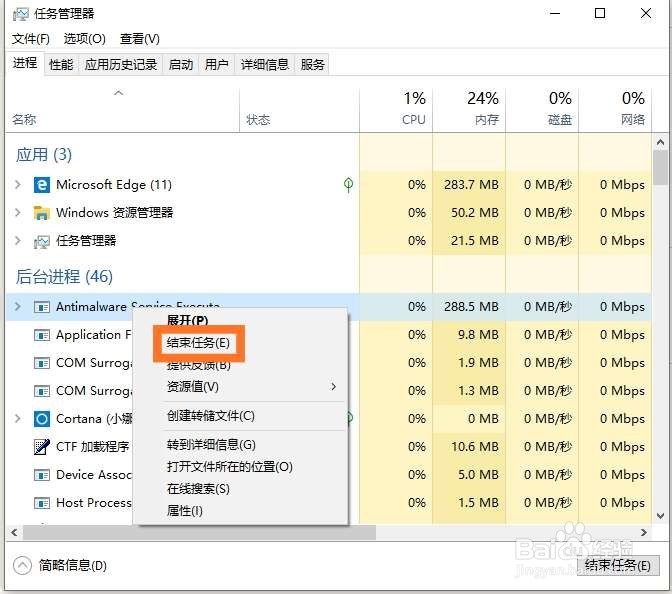The image size is (672, 594).
Task: Click the scroll down arrow
Action: tap(661, 516)
